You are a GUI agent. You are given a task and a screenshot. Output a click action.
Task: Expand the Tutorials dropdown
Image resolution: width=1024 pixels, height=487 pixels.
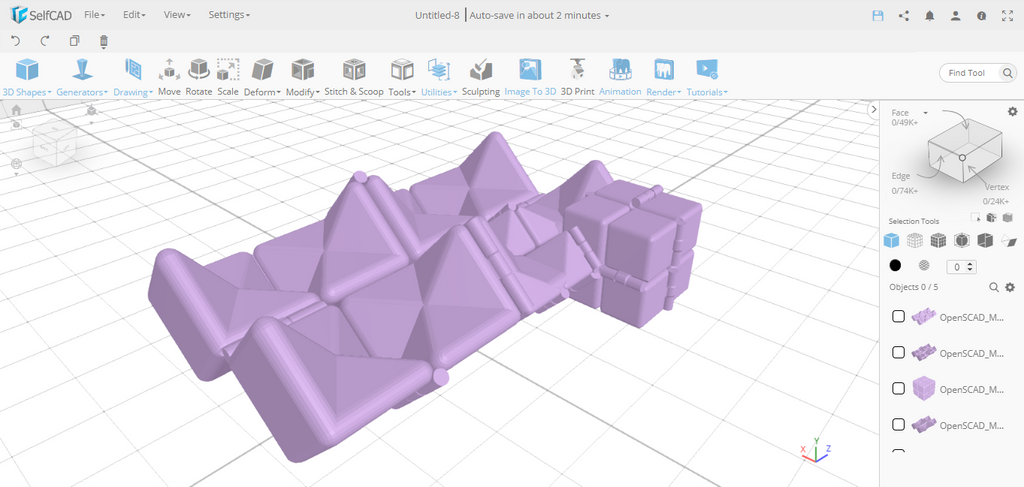pos(726,93)
